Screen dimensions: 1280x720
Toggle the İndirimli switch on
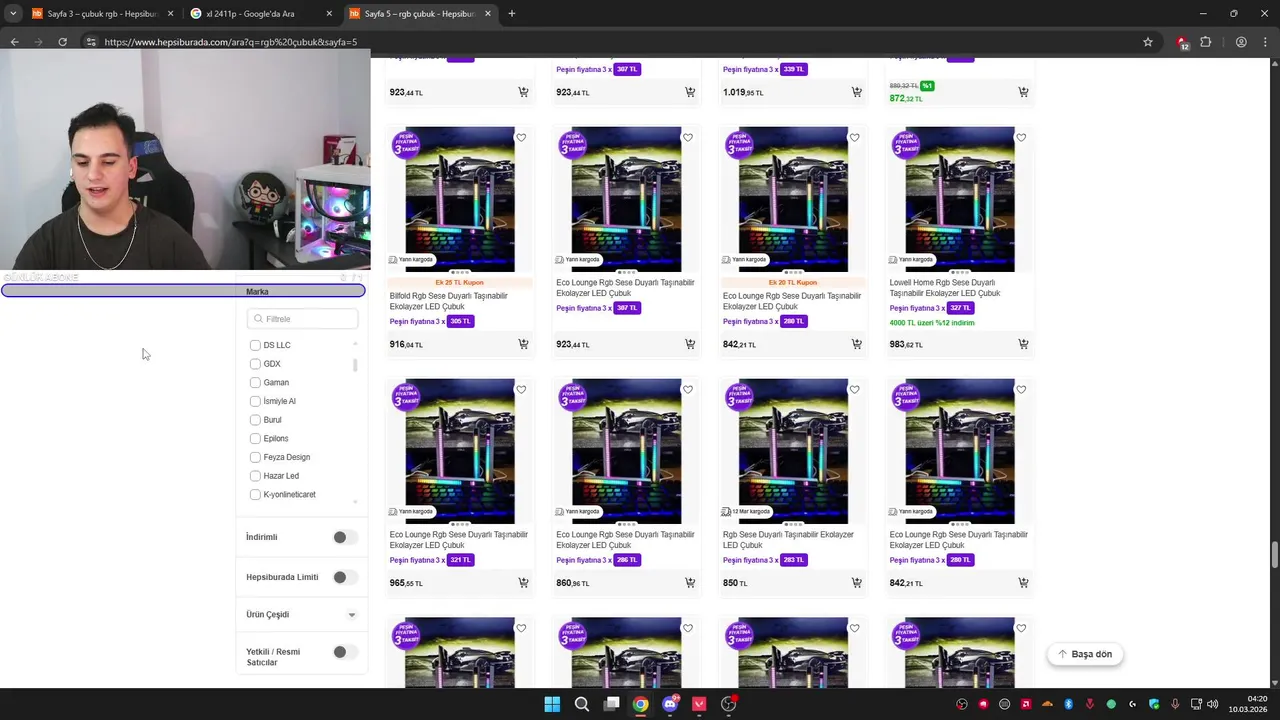tap(345, 537)
